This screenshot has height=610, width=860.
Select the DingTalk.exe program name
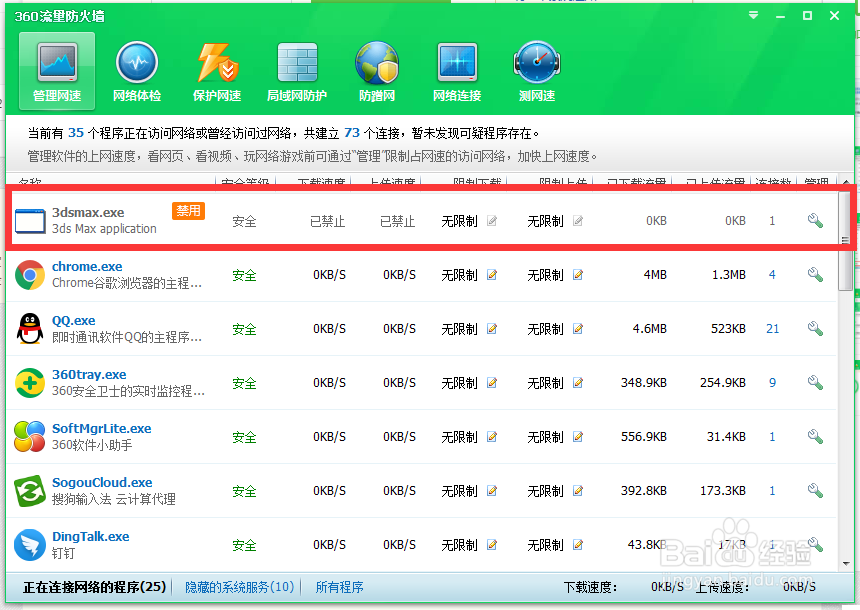(x=90, y=536)
